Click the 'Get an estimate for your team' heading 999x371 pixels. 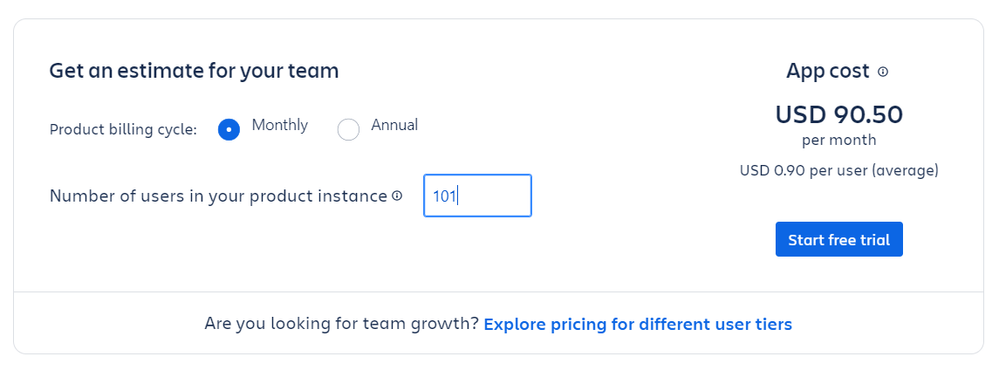(x=194, y=71)
